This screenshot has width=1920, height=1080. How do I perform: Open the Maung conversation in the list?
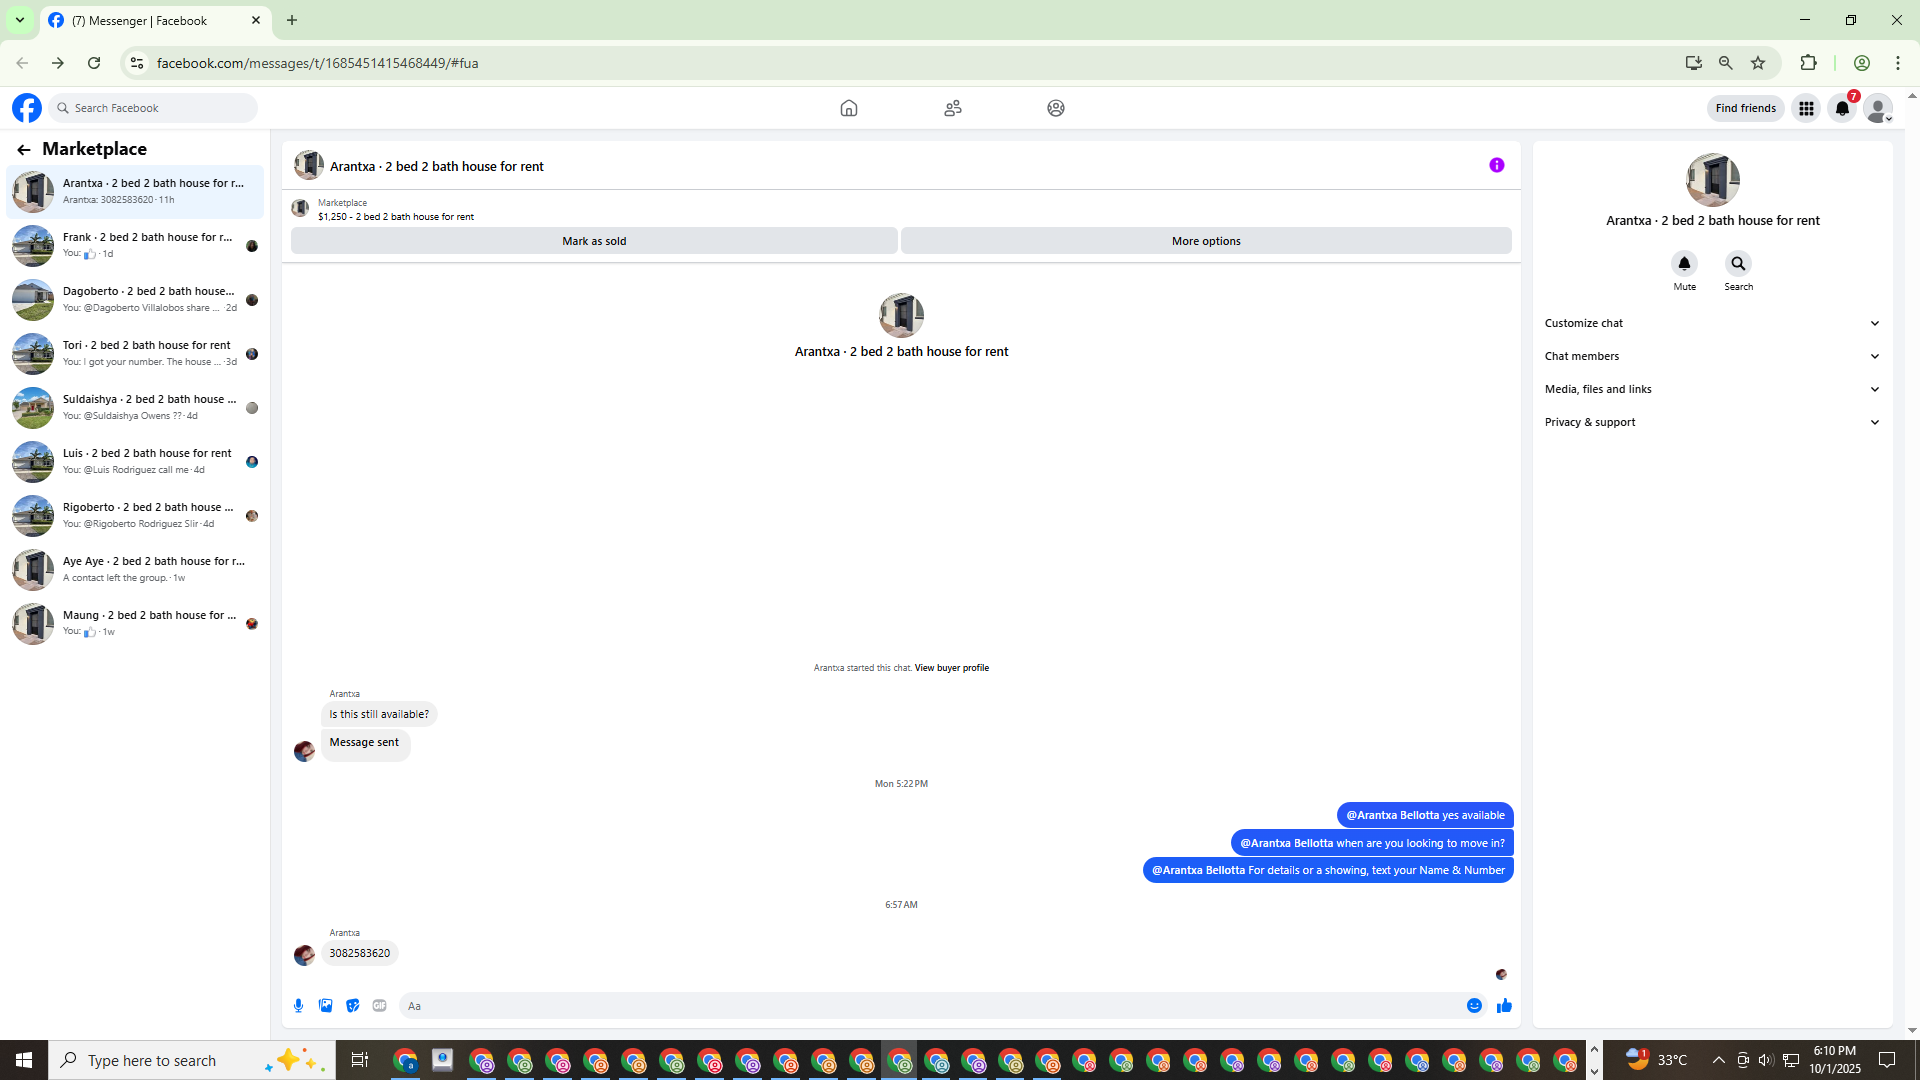(x=135, y=623)
